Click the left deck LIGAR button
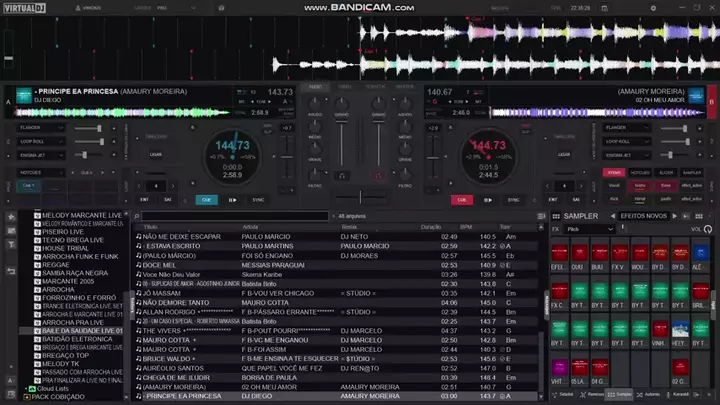This screenshot has width=720, height=405. pos(156,154)
